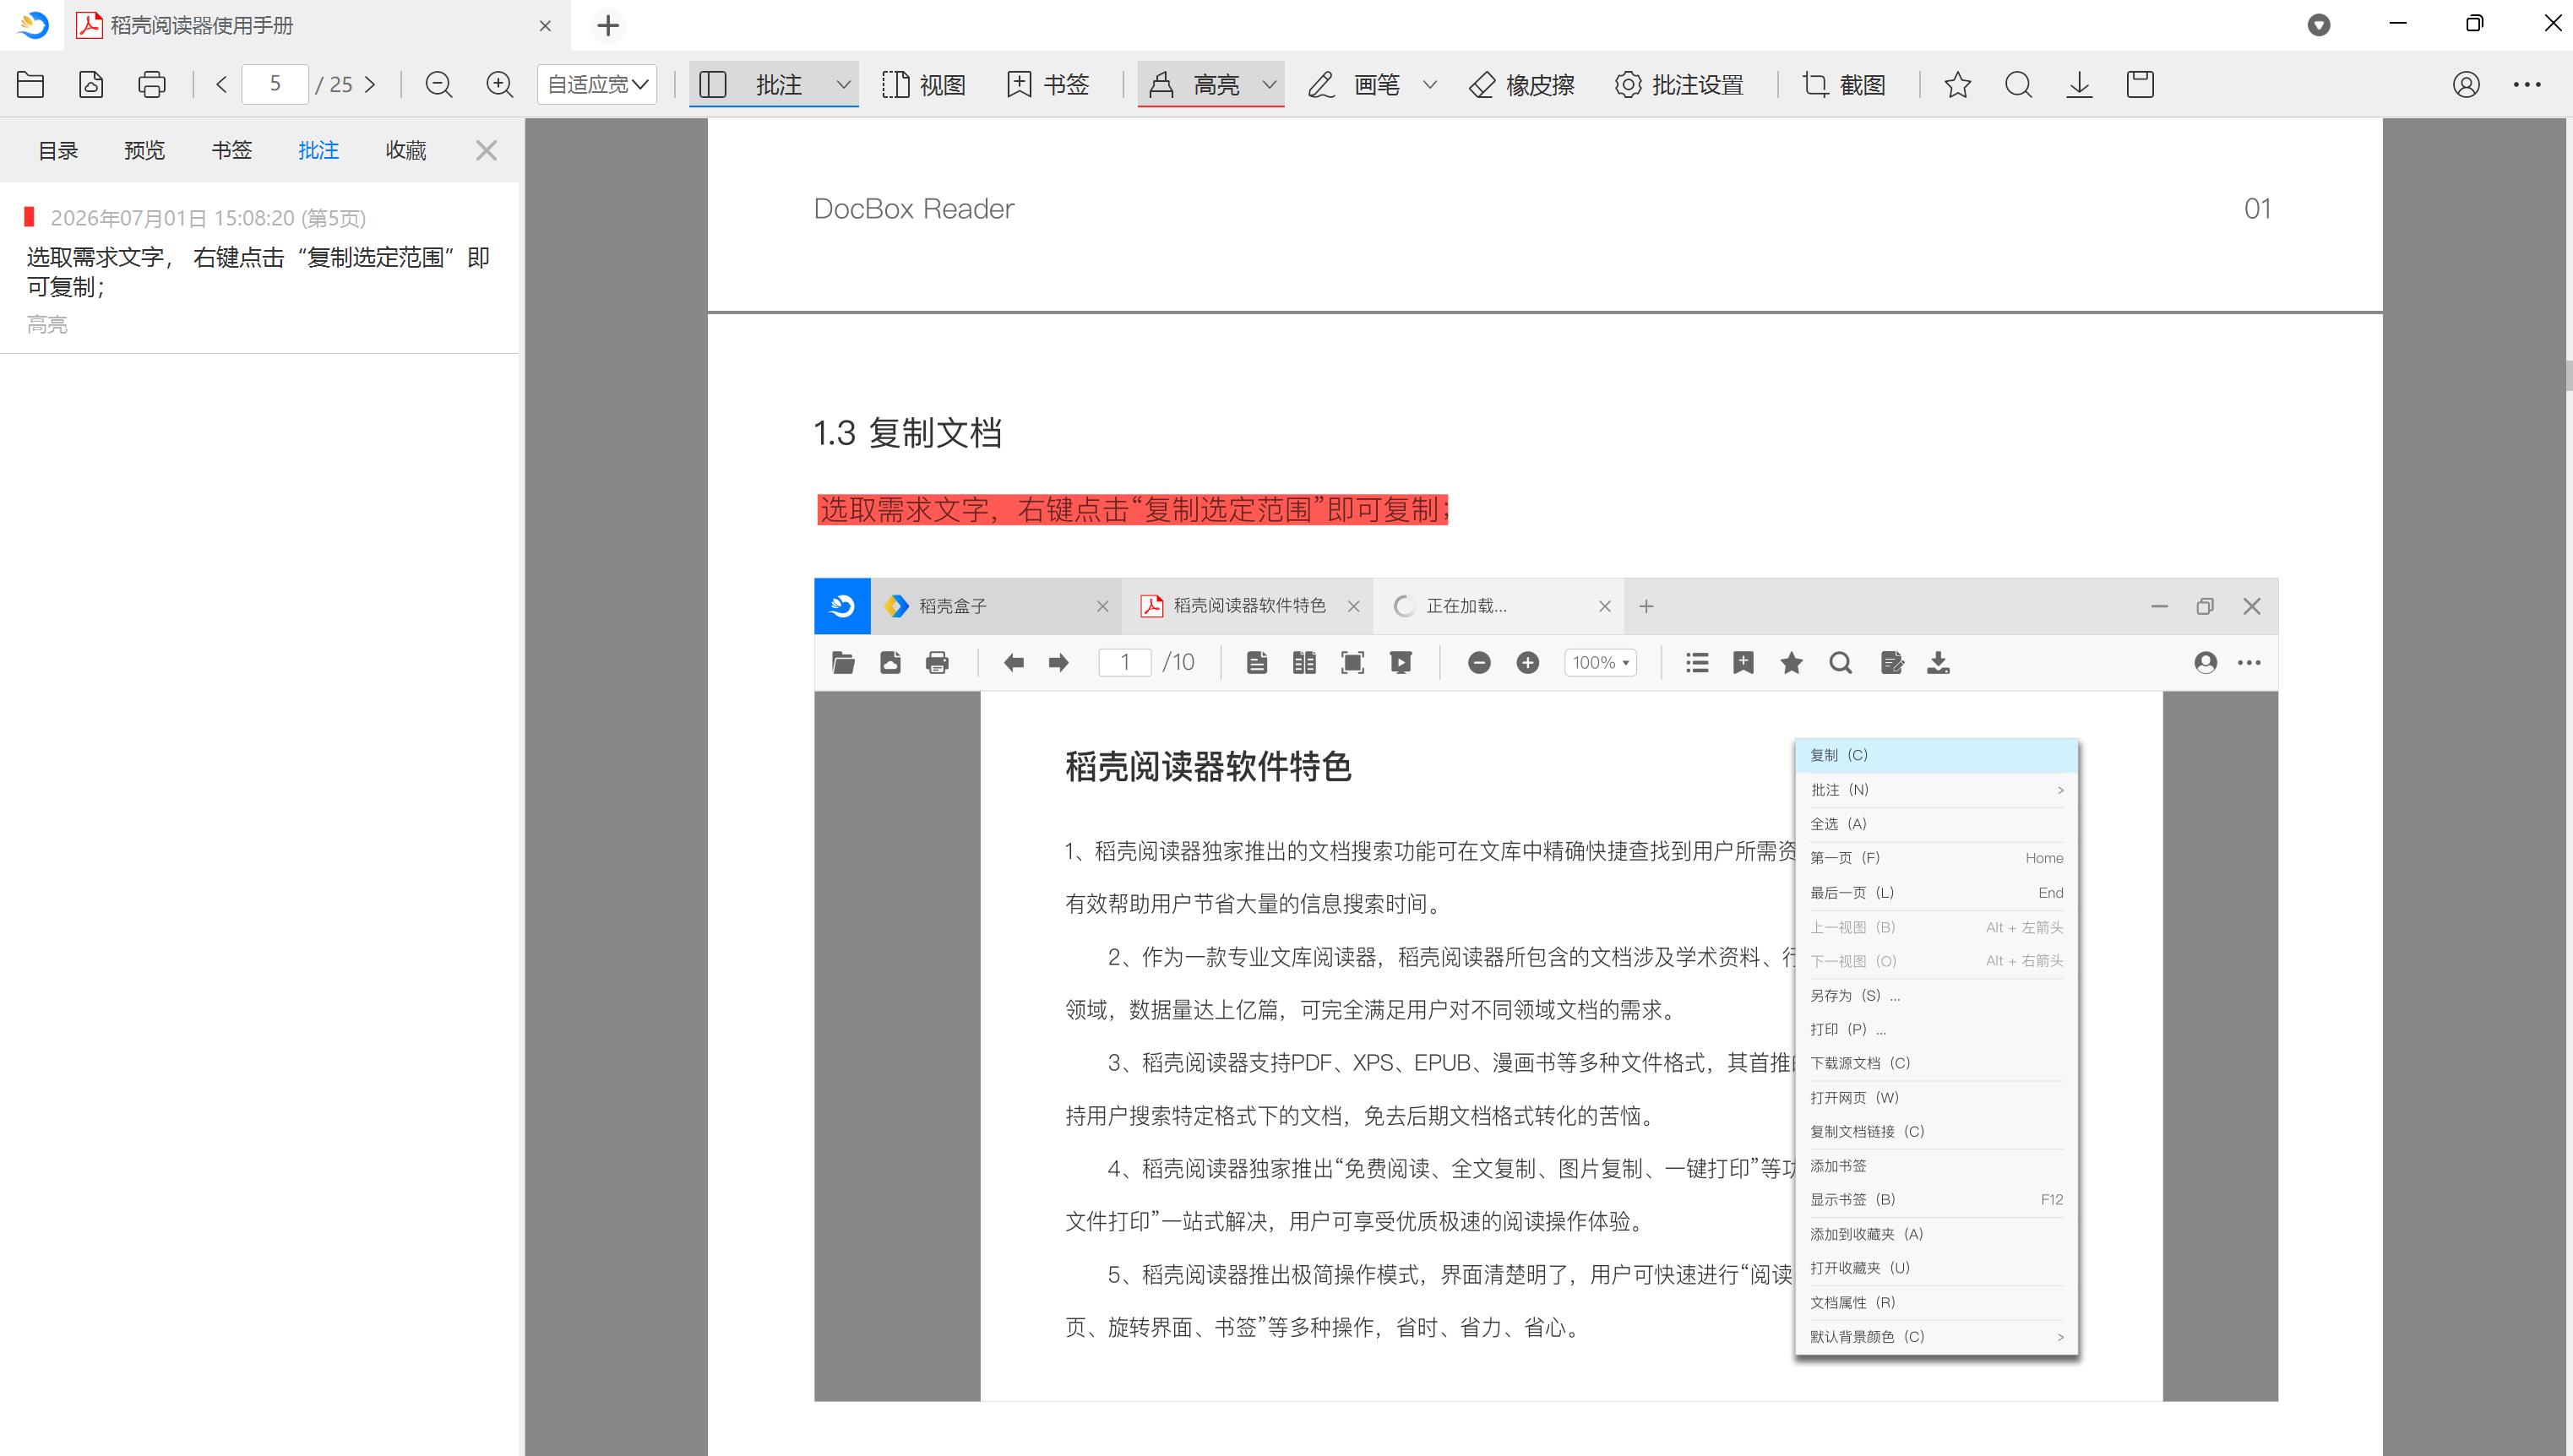Favorite the document with star icon

(x=1957, y=85)
